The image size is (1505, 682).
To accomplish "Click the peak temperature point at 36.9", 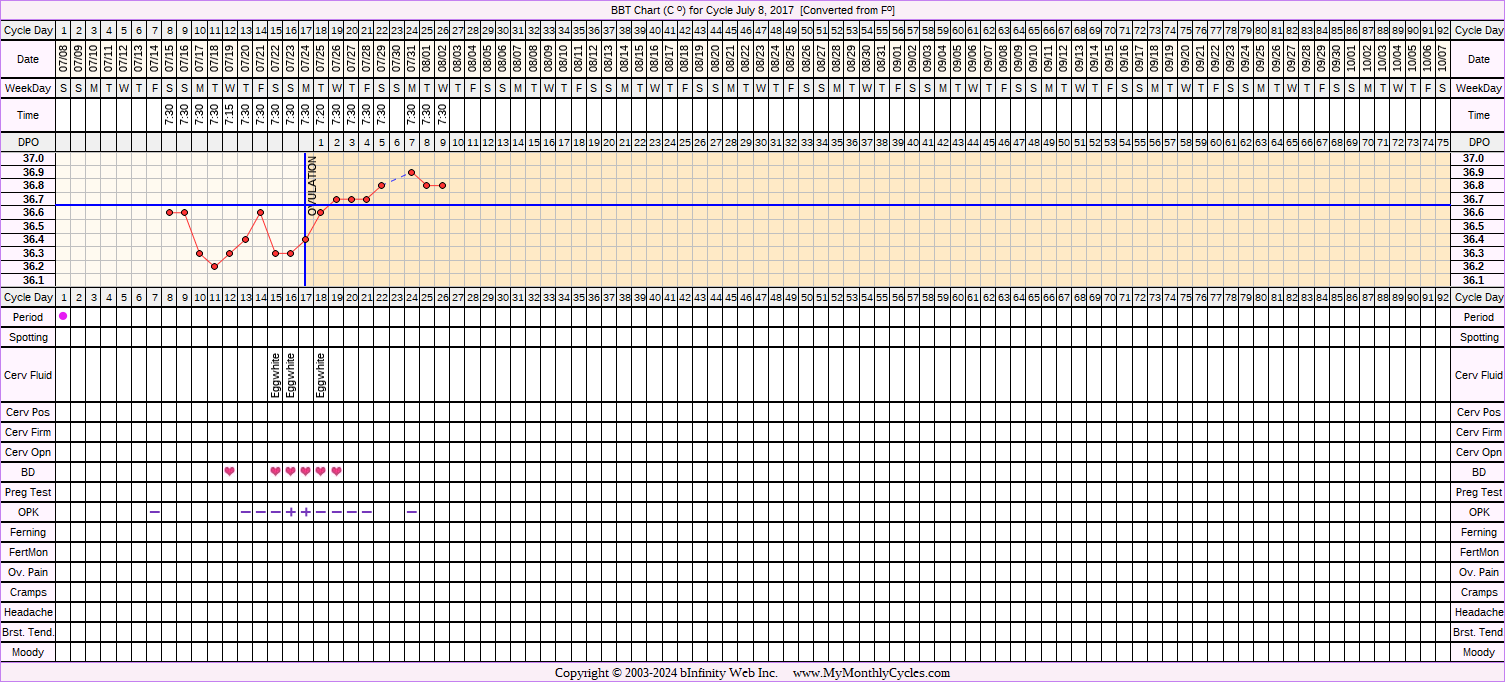I will 412,172.
